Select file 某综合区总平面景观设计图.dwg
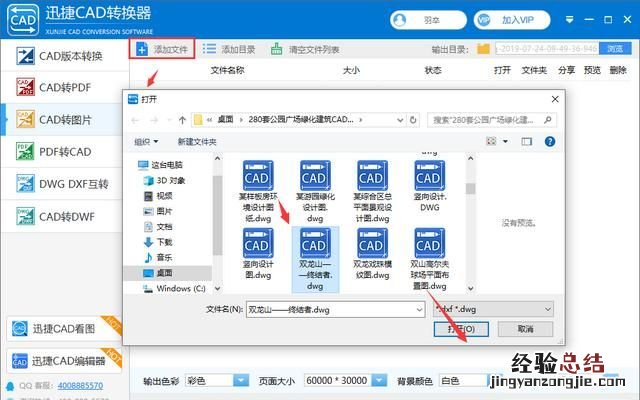The height and width of the screenshot is (400, 640). 372,191
